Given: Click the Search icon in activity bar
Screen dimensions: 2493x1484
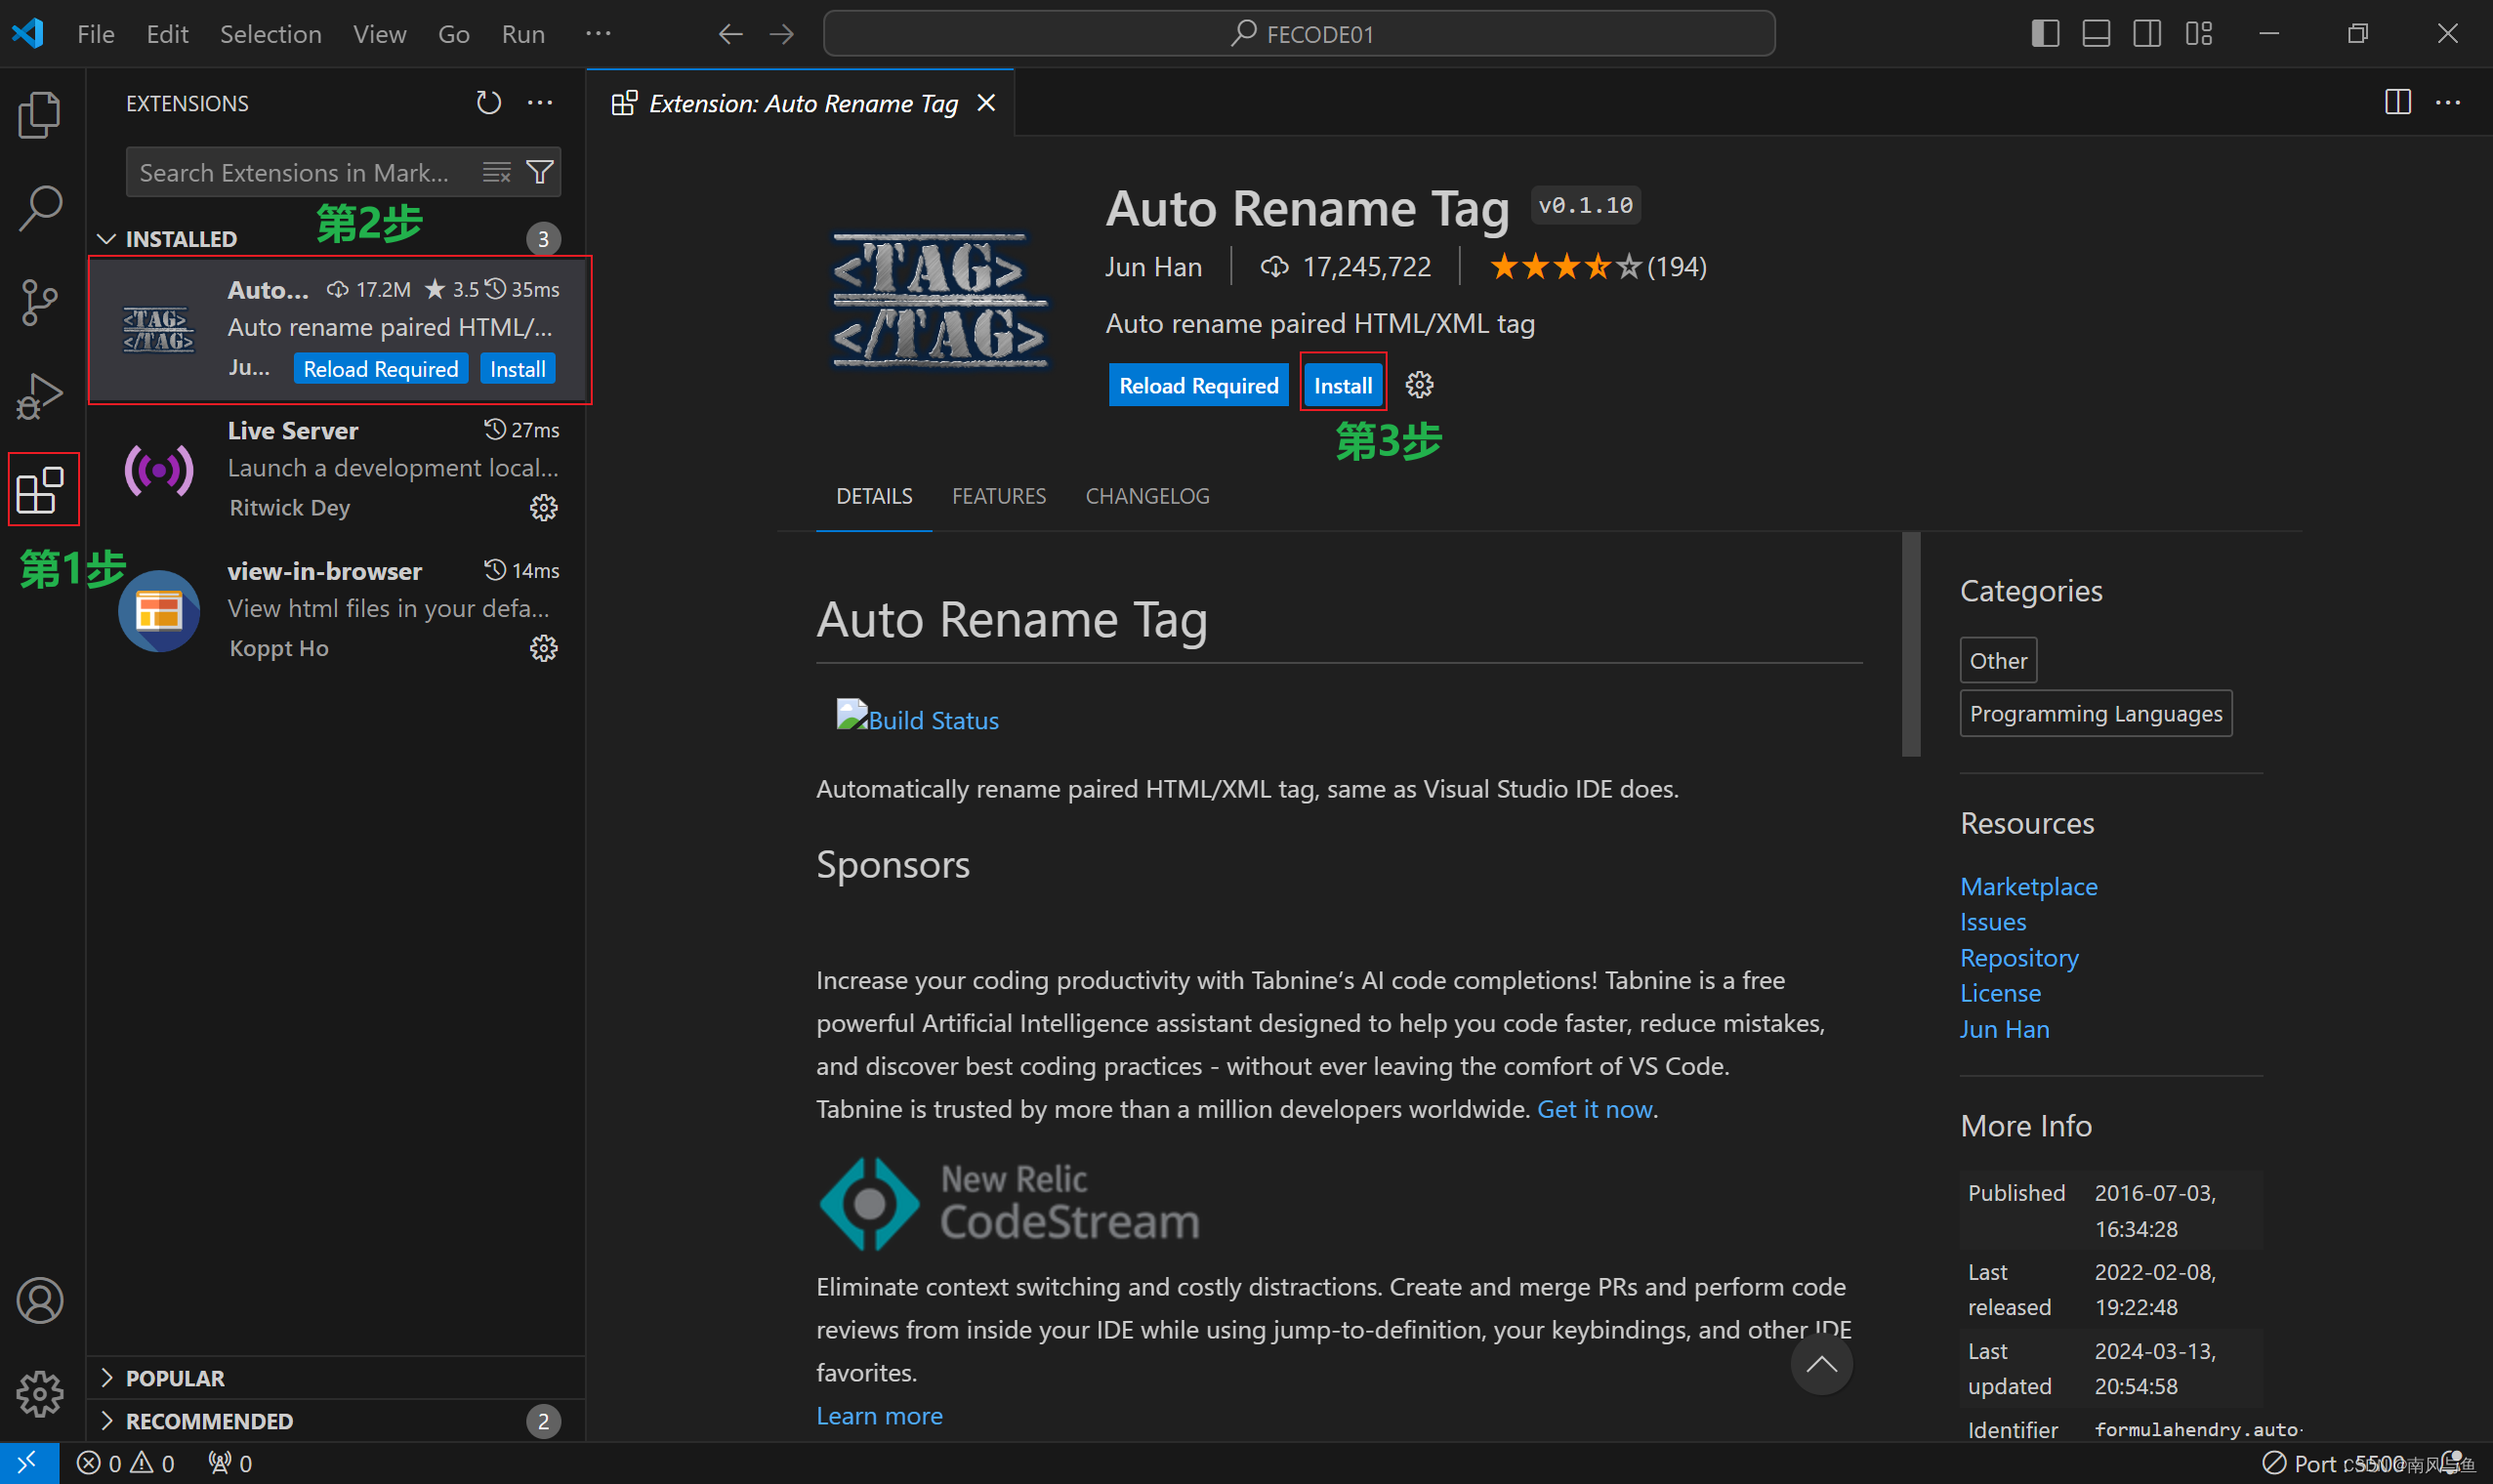Looking at the screenshot, I should (x=40, y=207).
